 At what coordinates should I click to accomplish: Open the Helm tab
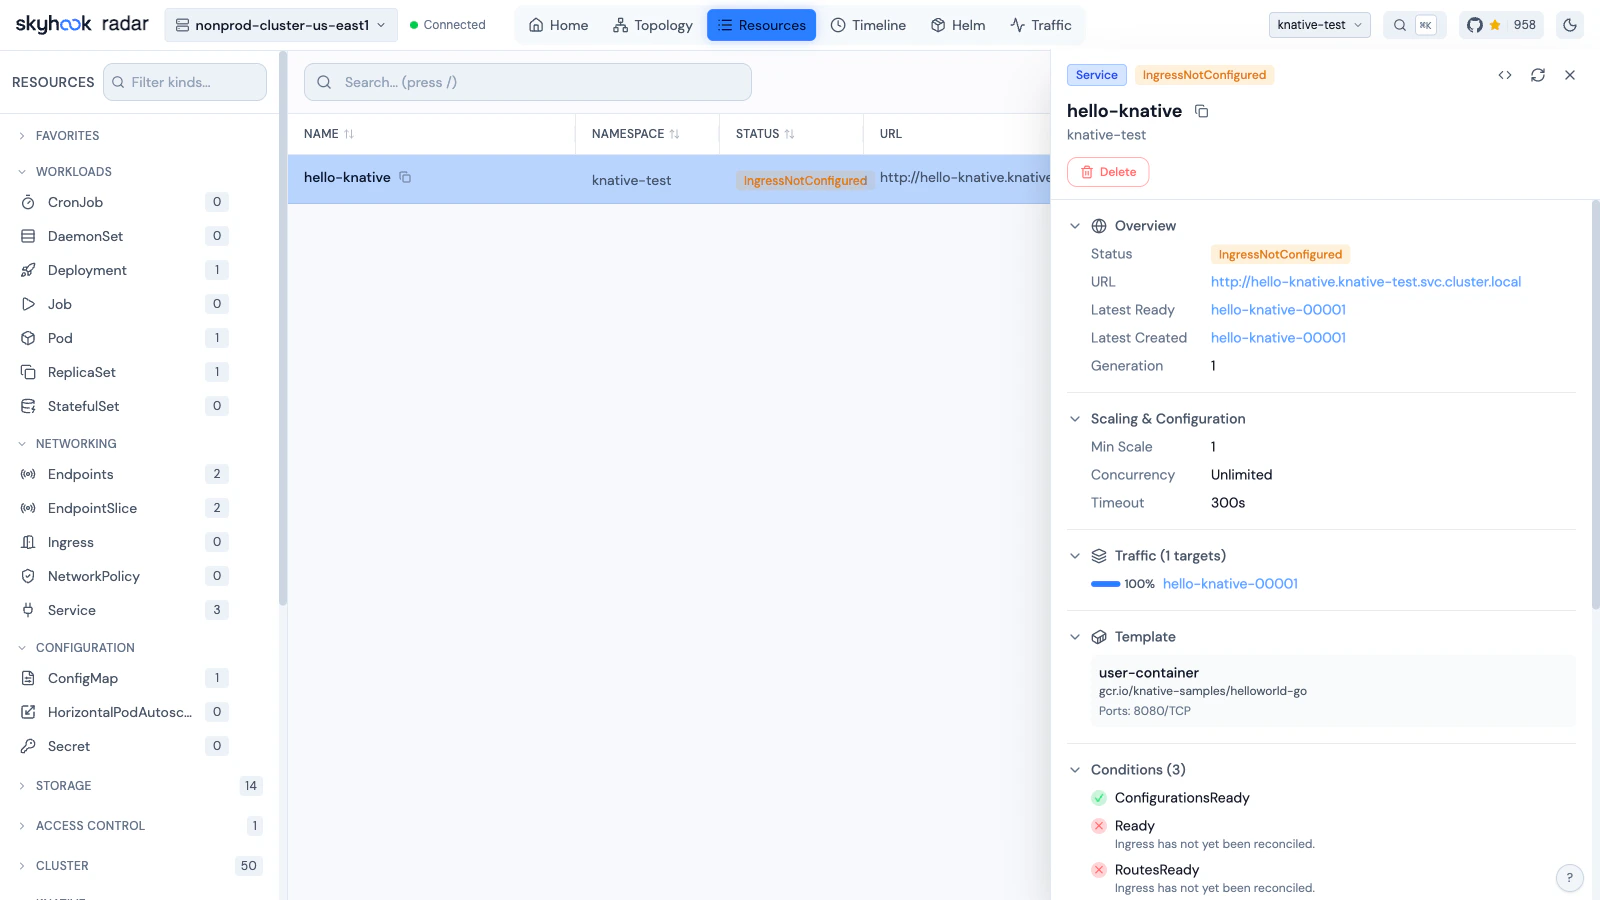pyautogui.click(x=958, y=25)
